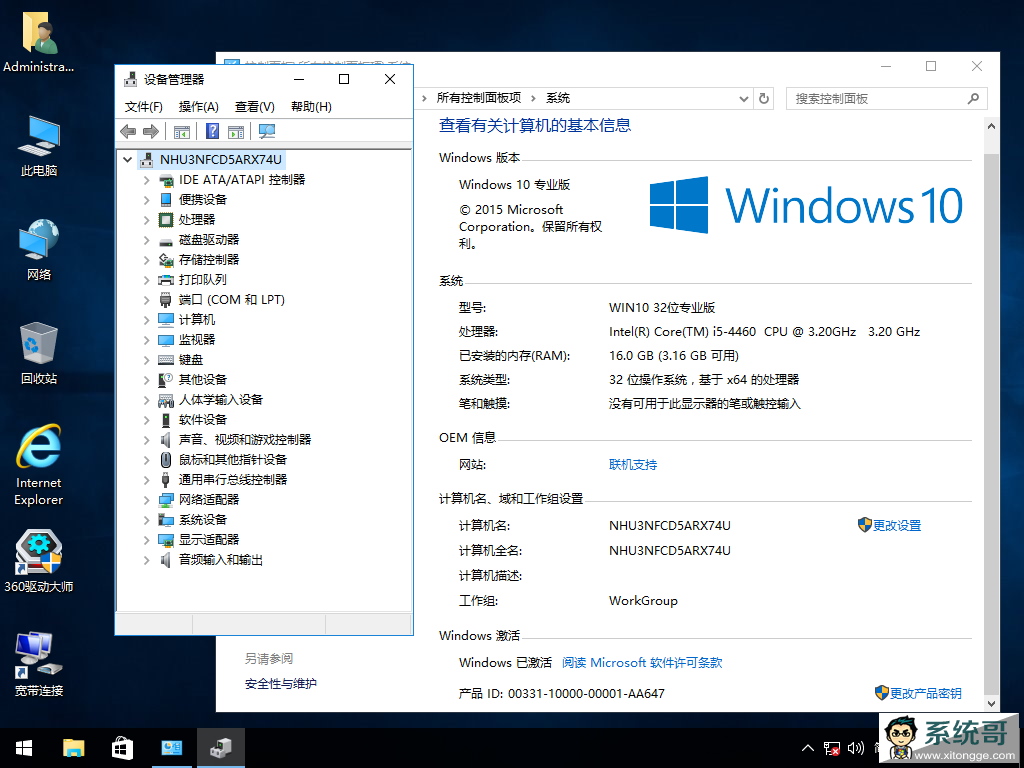Select the 网络 desktop icon
This screenshot has width=1024, height=768.
click(x=39, y=250)
